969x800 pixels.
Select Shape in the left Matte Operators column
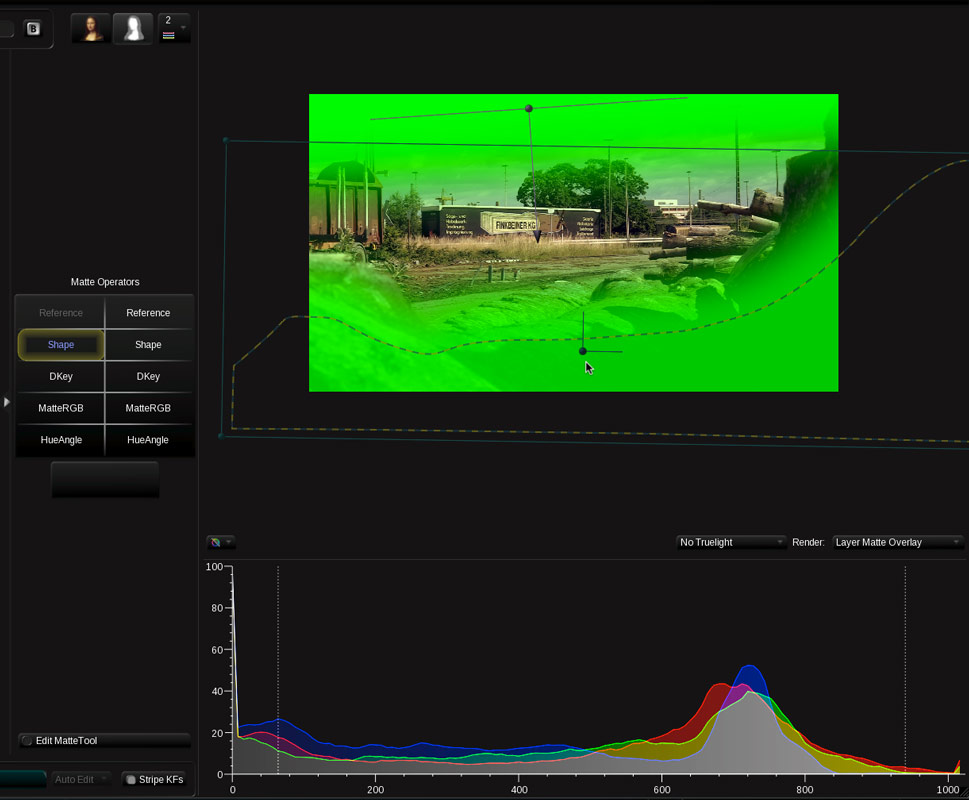click(x=60, y=344)
